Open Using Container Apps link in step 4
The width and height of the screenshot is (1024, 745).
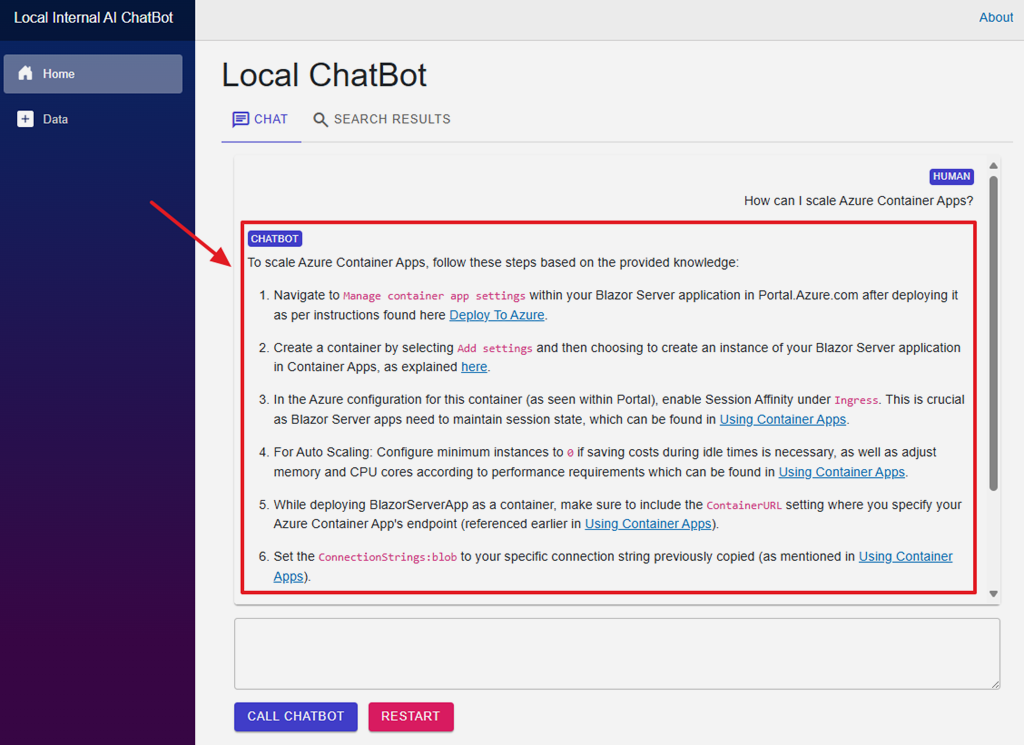point(841,472)
